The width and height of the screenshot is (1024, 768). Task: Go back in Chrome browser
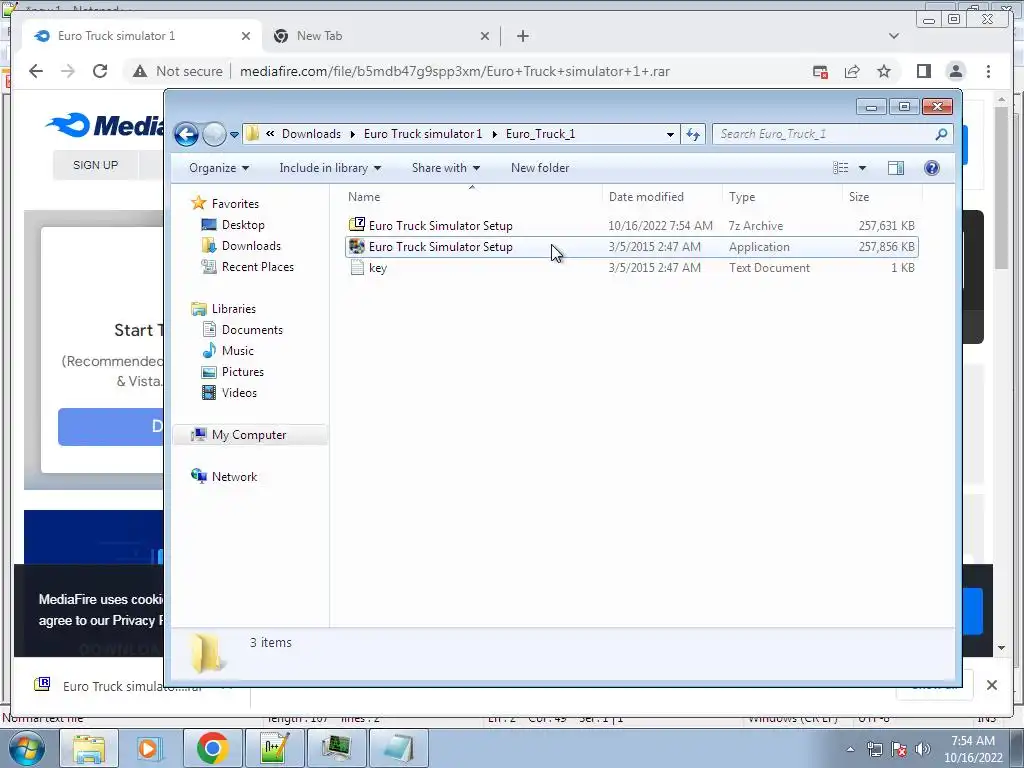(x=36, y=71)
